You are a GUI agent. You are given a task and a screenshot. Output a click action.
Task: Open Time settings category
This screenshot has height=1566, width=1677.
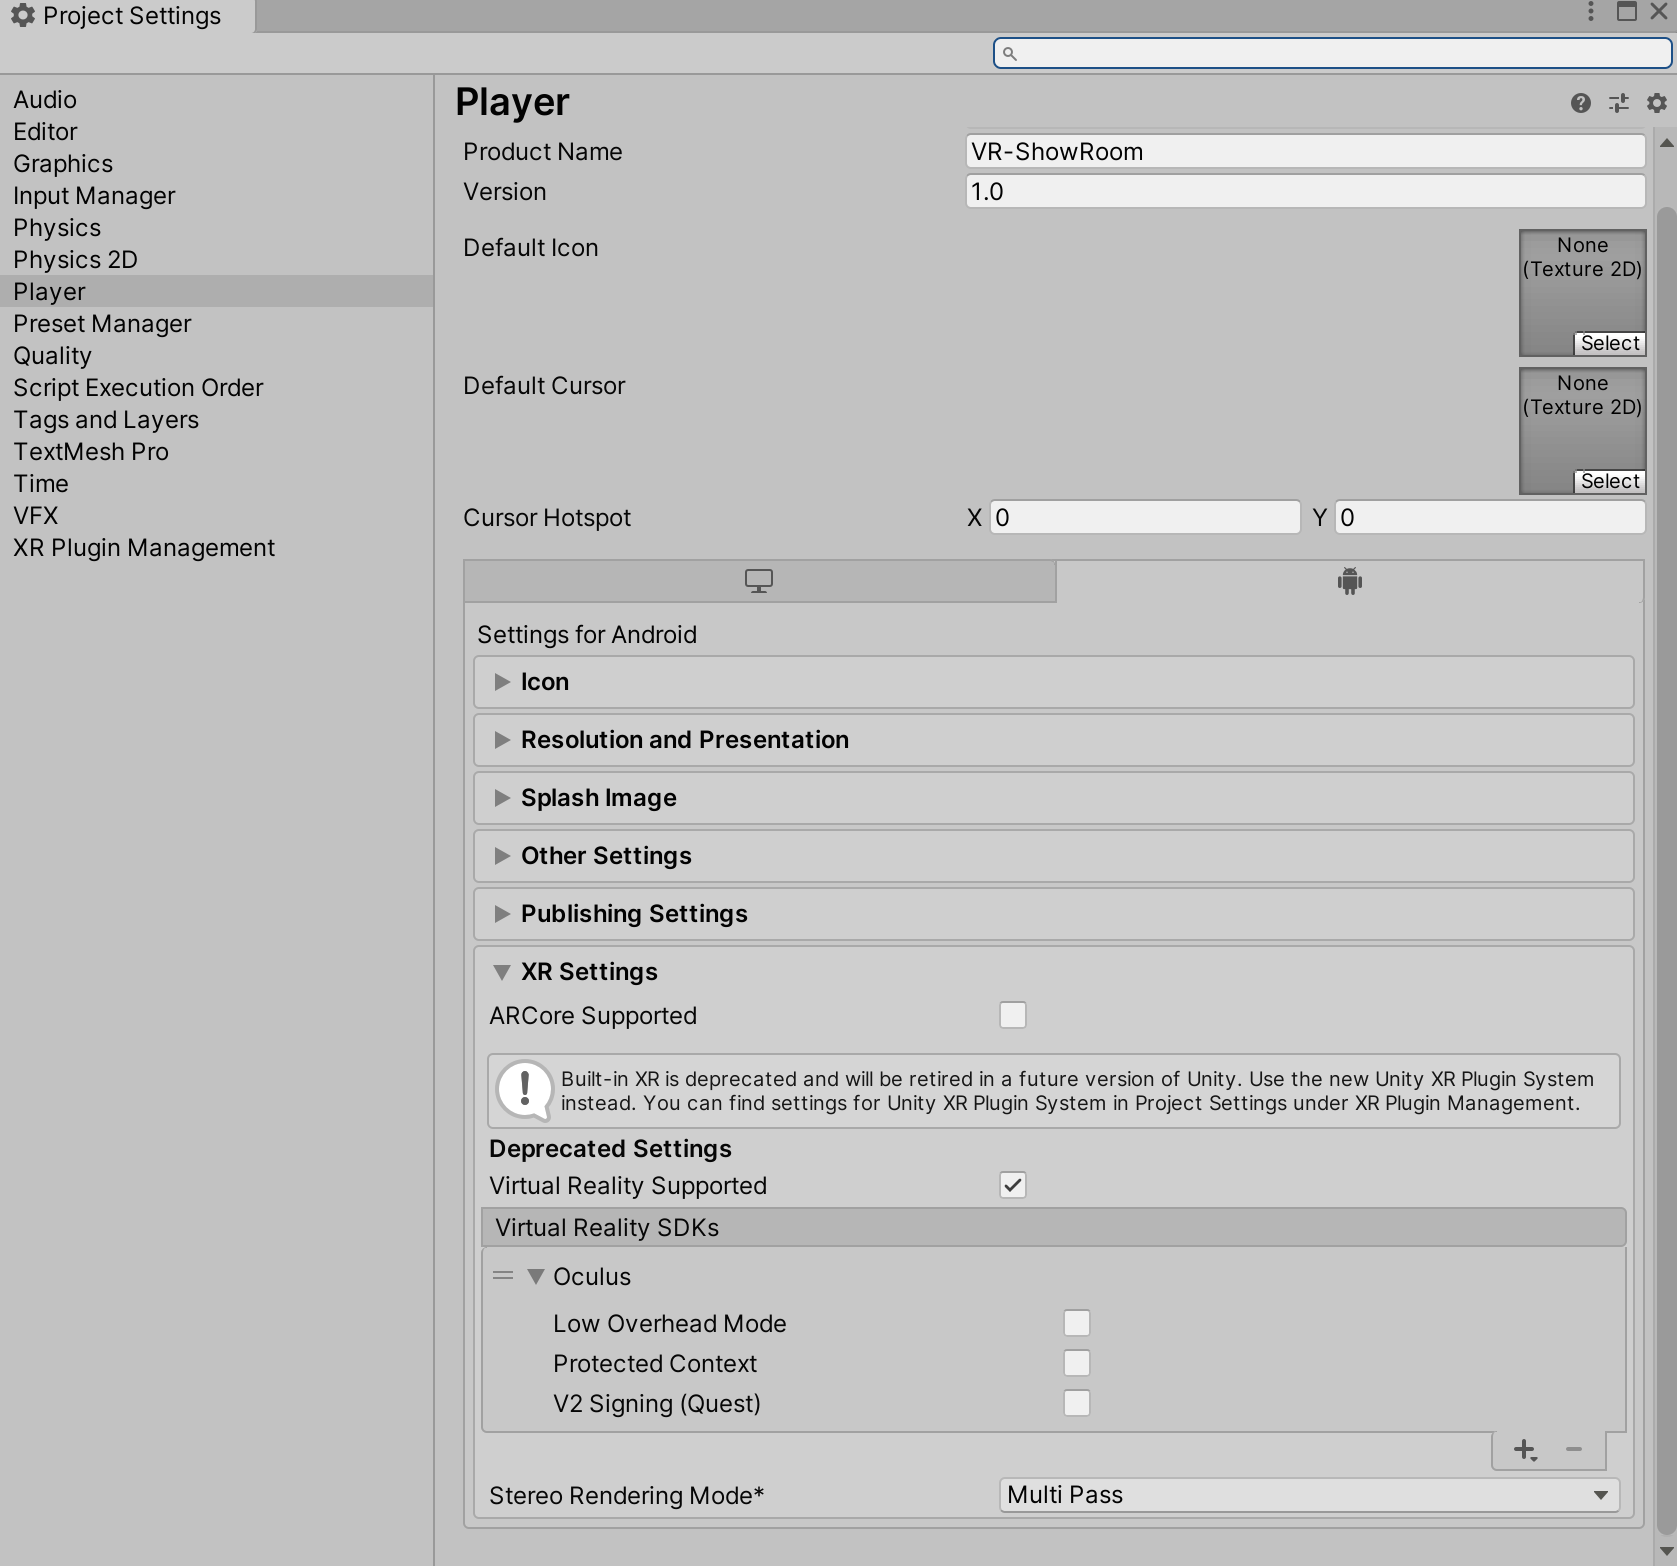[x=216, y=484]
